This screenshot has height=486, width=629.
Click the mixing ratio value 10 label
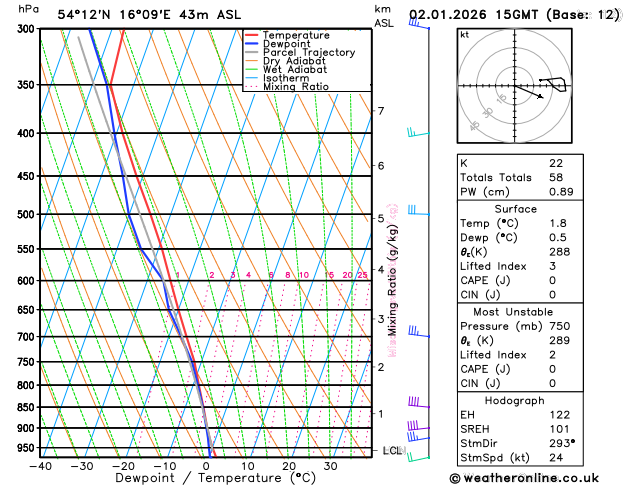pos(304,275)
